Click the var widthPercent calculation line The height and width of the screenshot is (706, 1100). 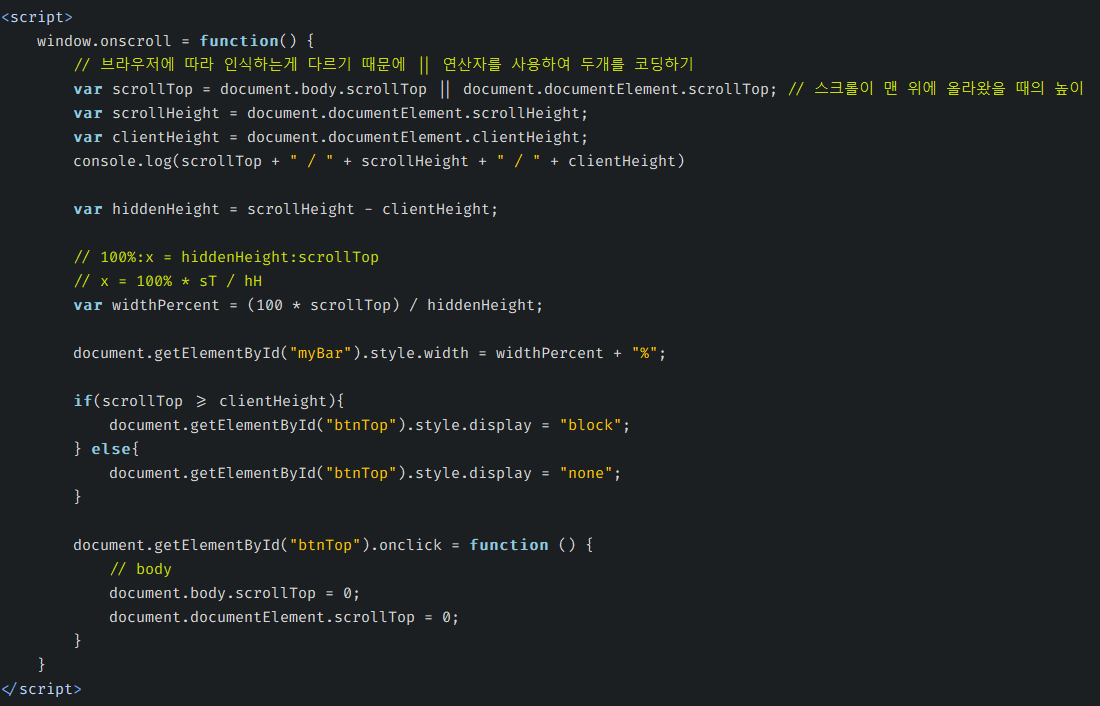point(308,305)
